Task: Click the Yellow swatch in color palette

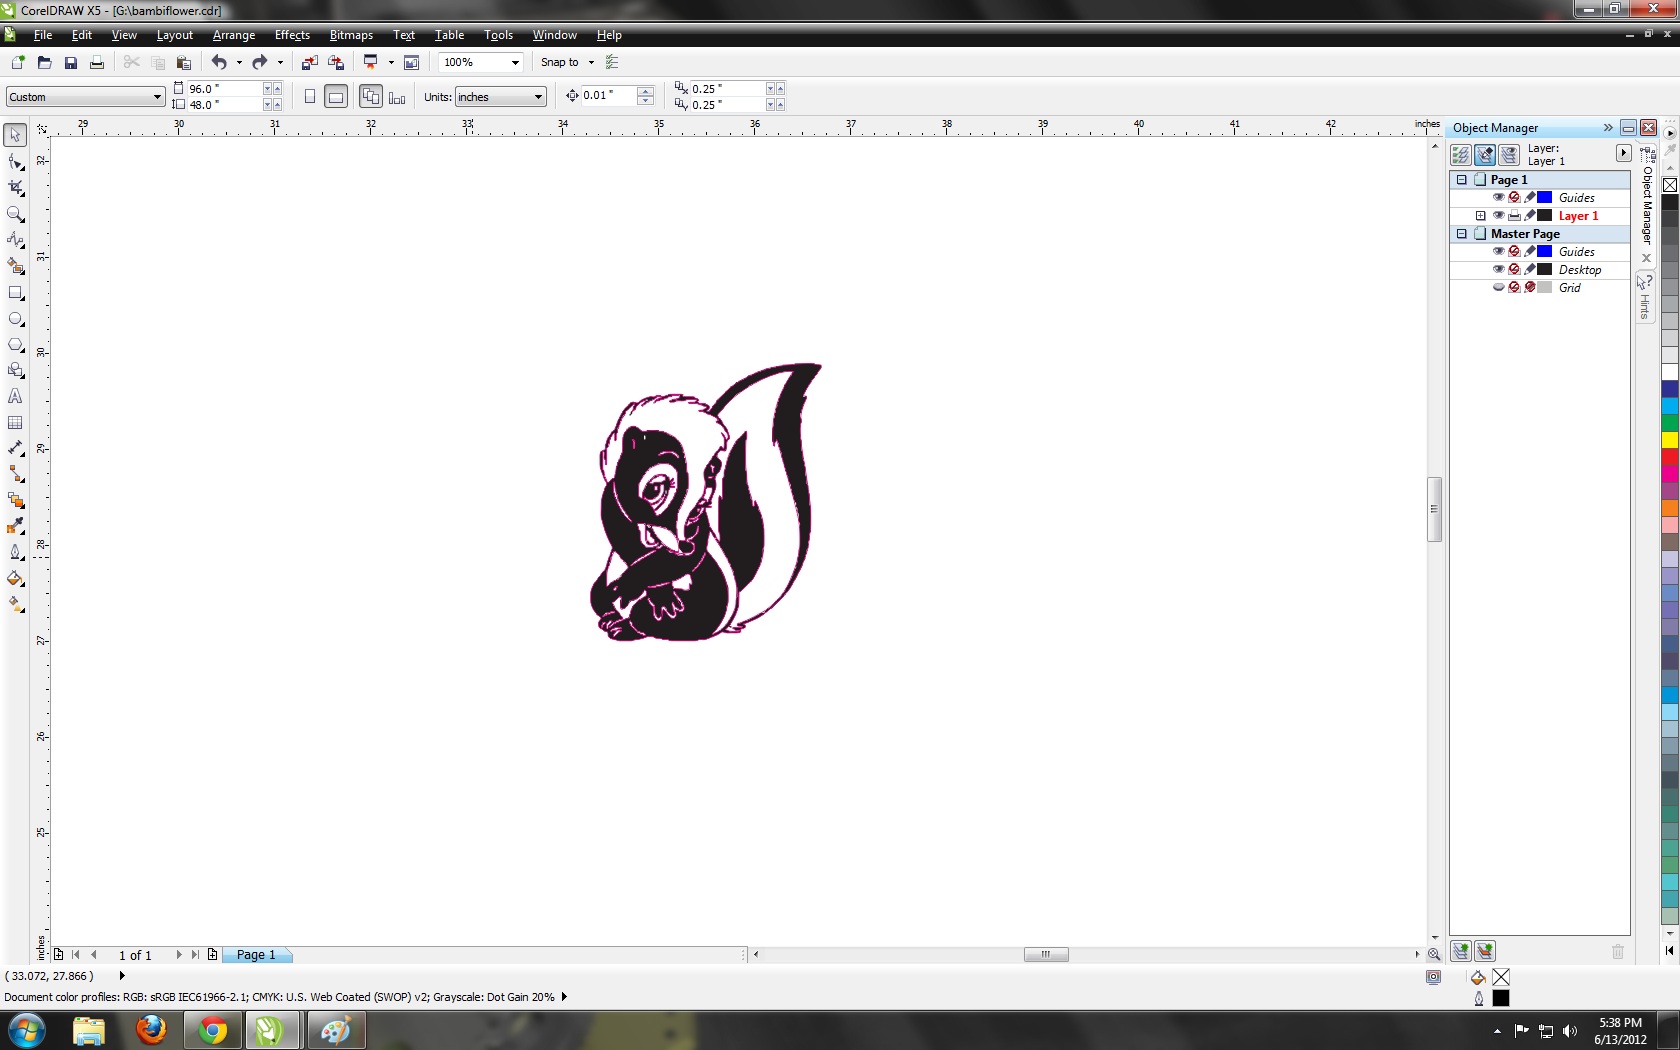Action: tap(1670, 440)
